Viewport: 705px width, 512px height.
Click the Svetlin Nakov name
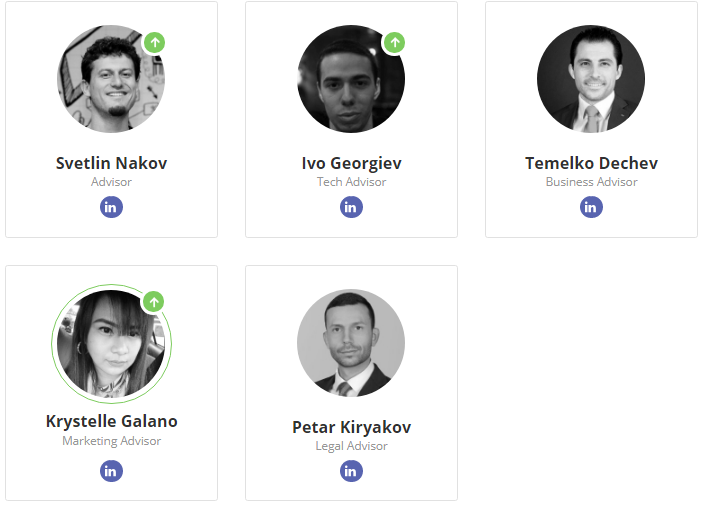(x=111, y=163)
